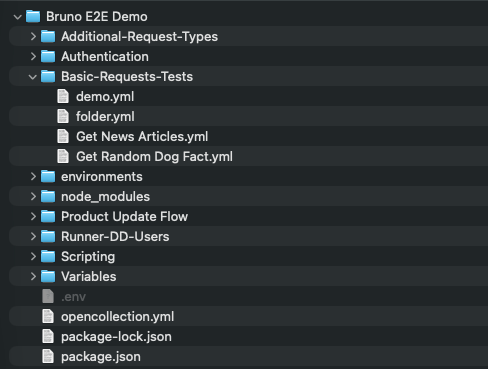This screenshot has width=488, height=369.
Task: Select the environments folder label
Action: 102,177
